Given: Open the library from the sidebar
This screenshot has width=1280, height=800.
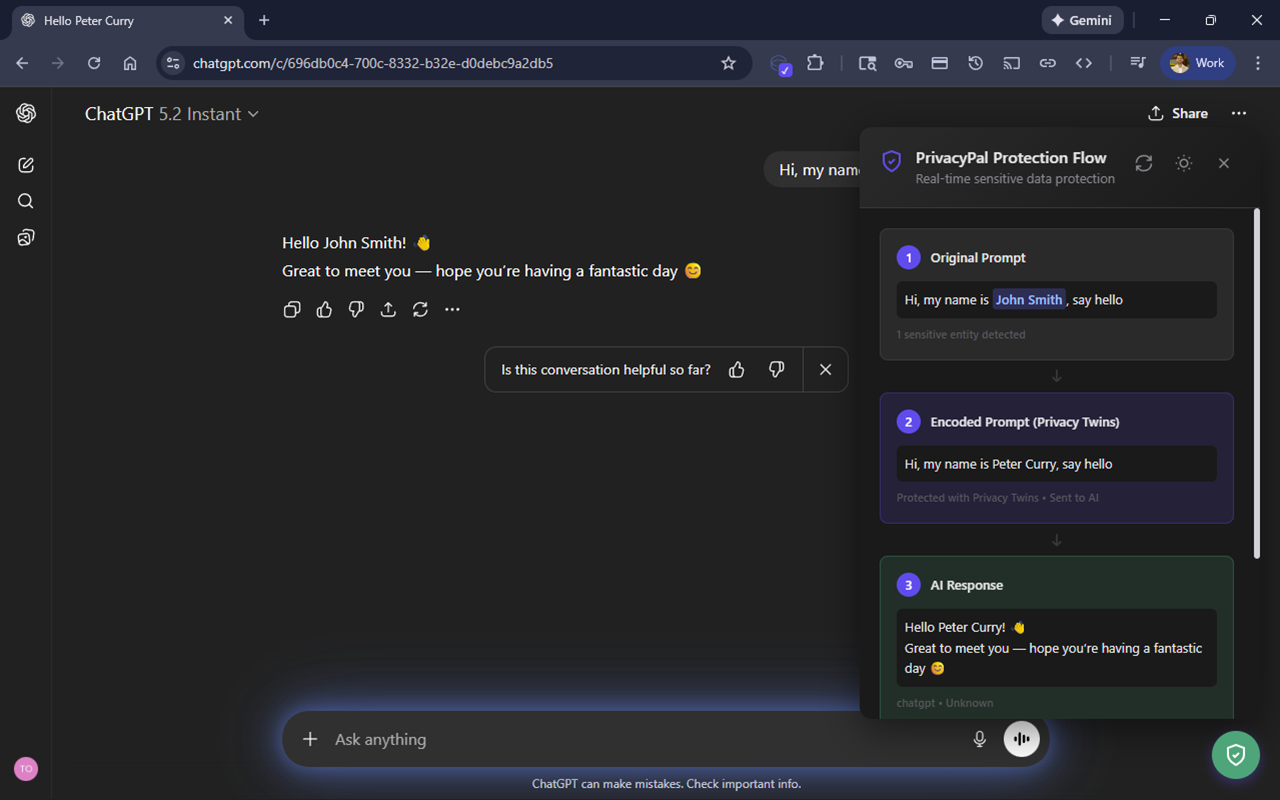Looking at the screenshot, I should pos(25,237).
